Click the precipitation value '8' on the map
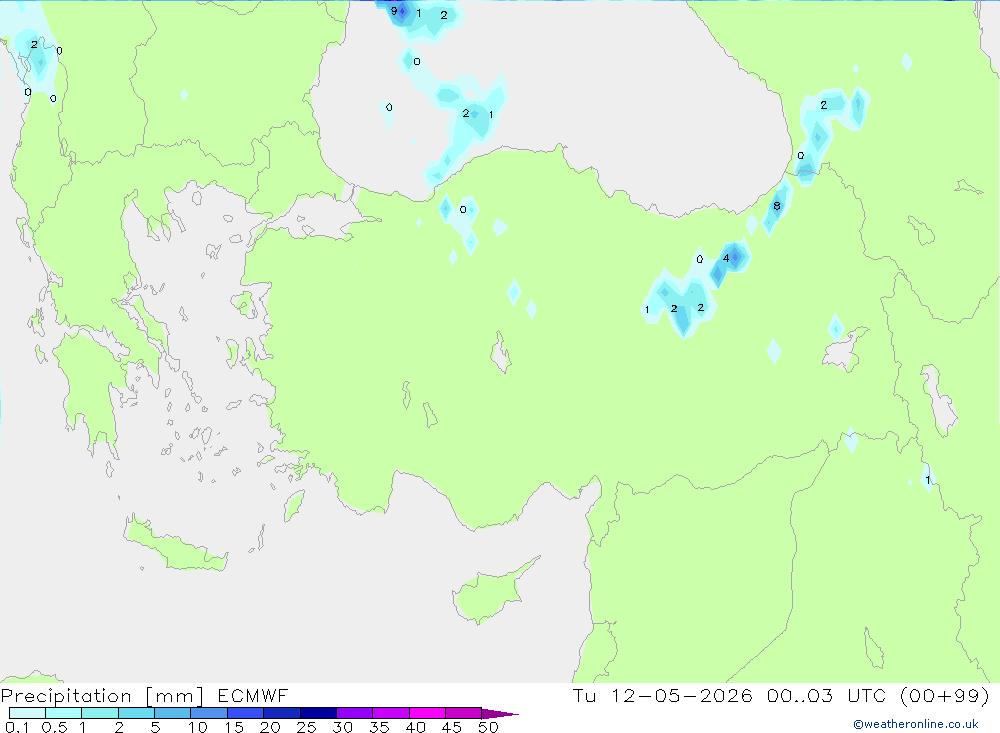 (776, 206)
